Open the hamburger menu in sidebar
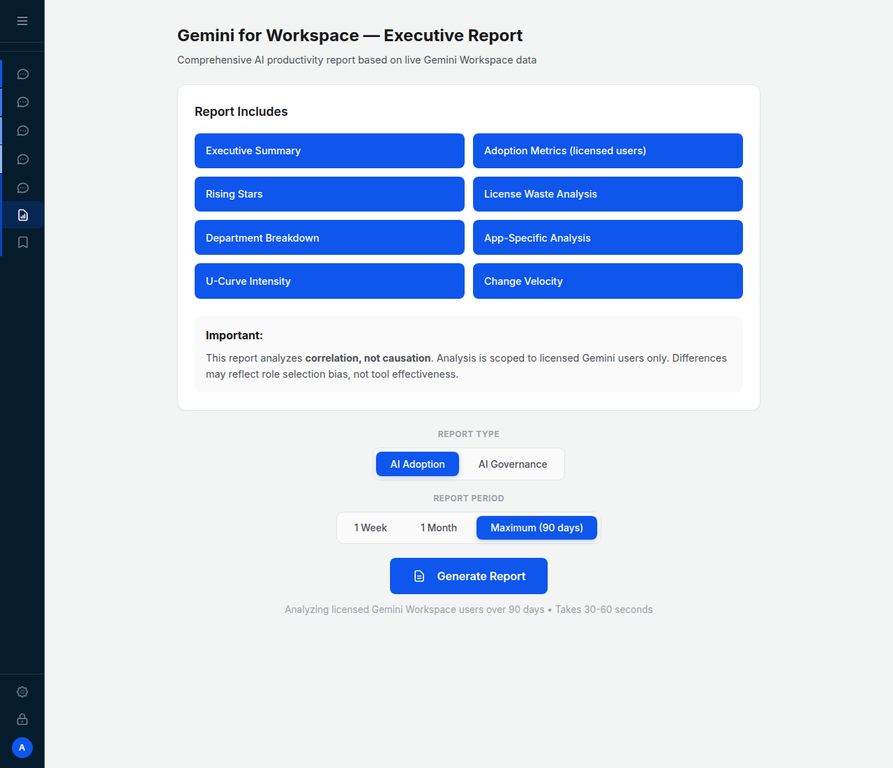This screenshot has width=893, height=768. [22, 21]
